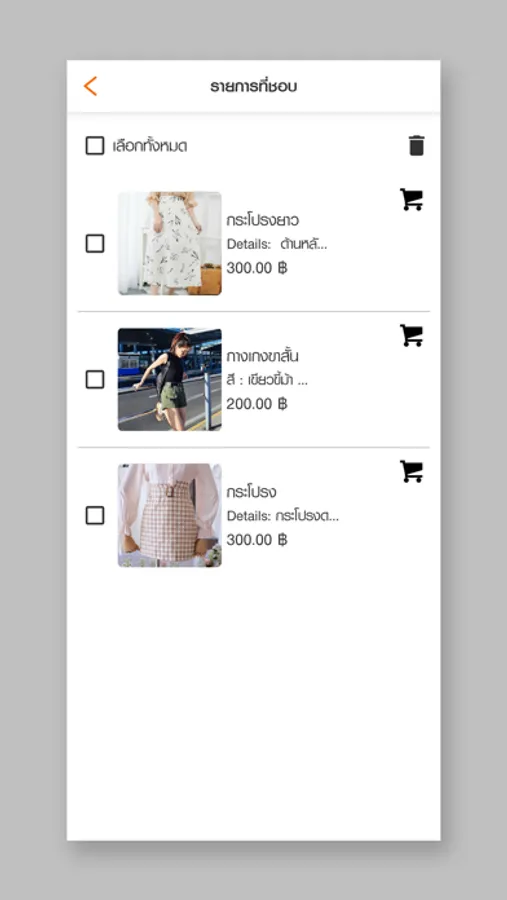
Task: Go back using the orange arrow
Action: pos(90,86)
